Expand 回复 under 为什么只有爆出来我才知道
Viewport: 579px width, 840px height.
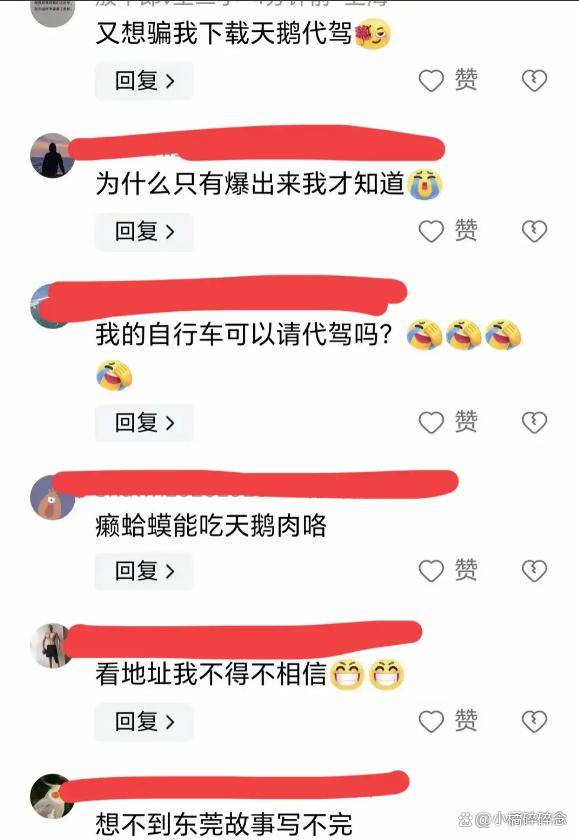point(144,231)
